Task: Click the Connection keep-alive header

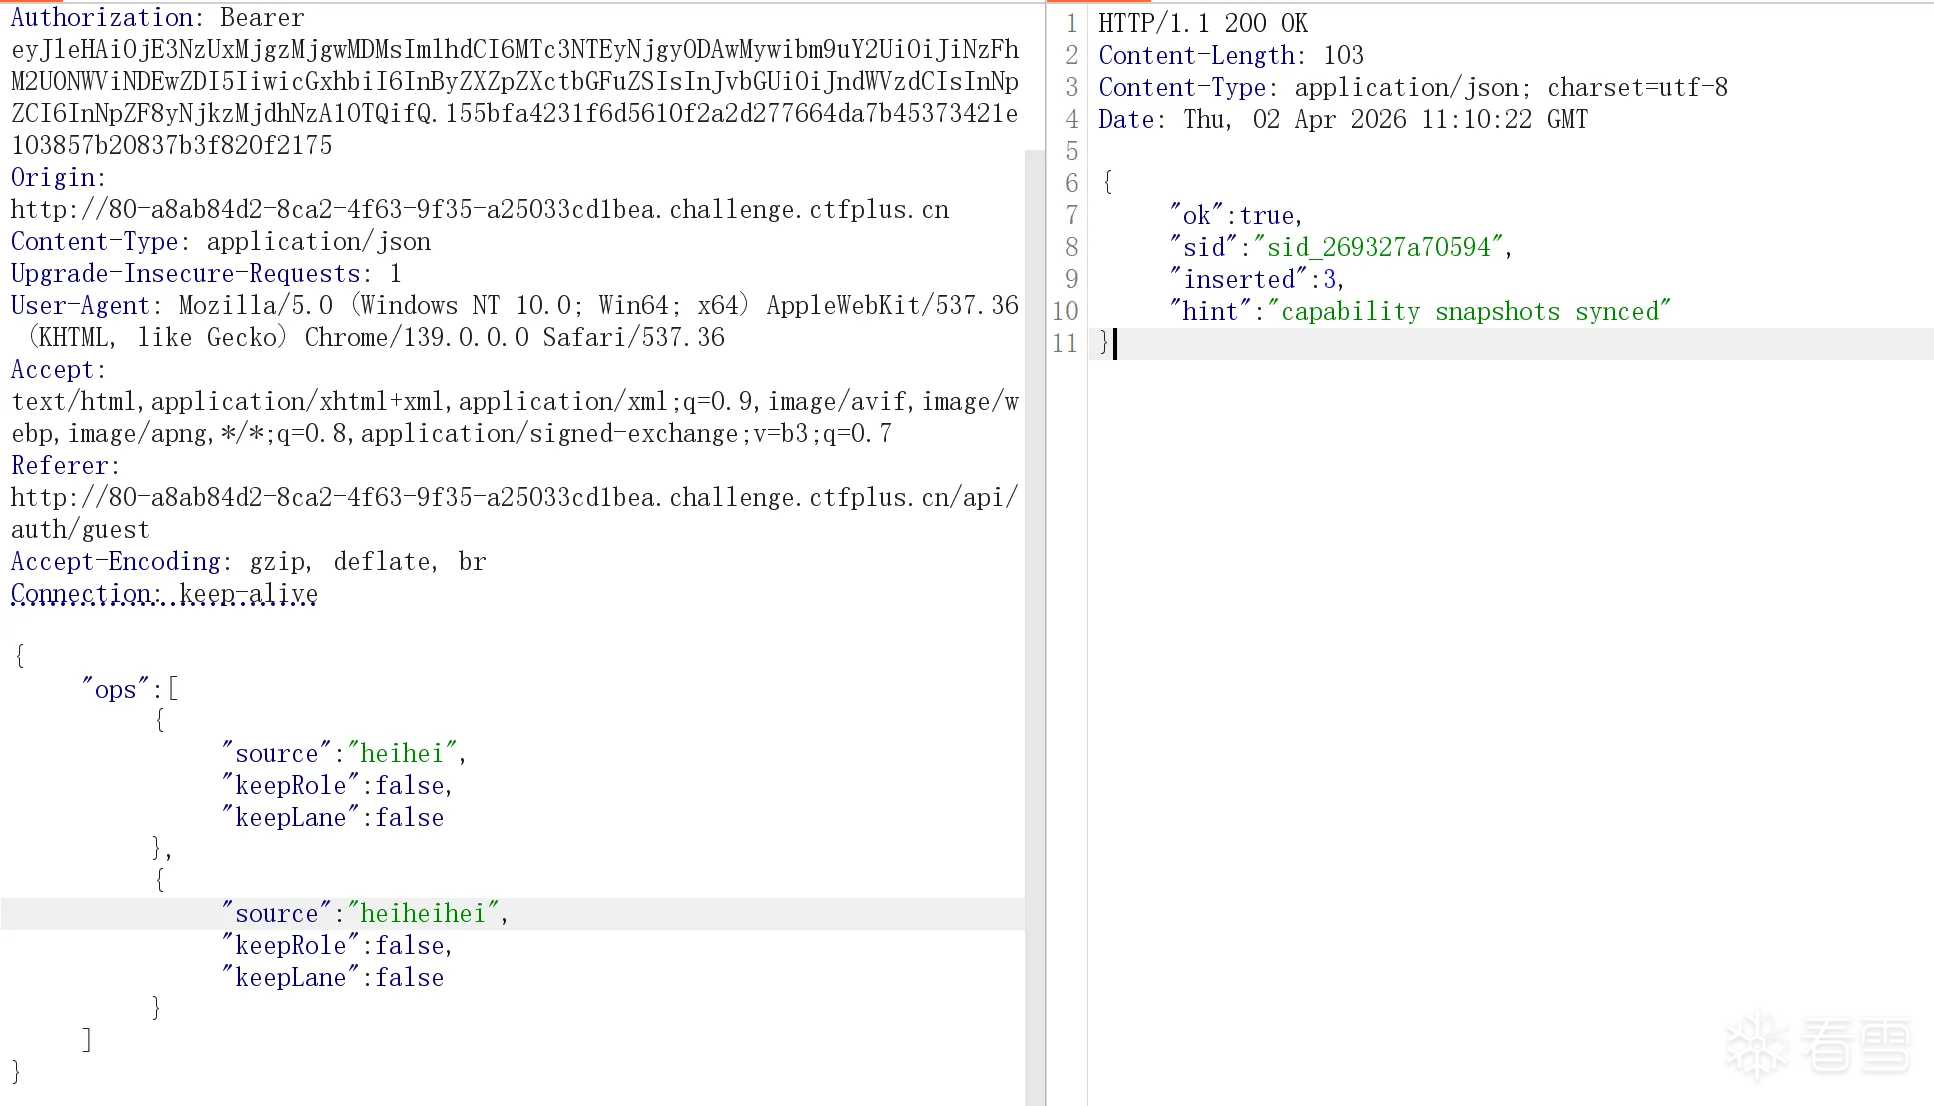Action: (164, 594)
